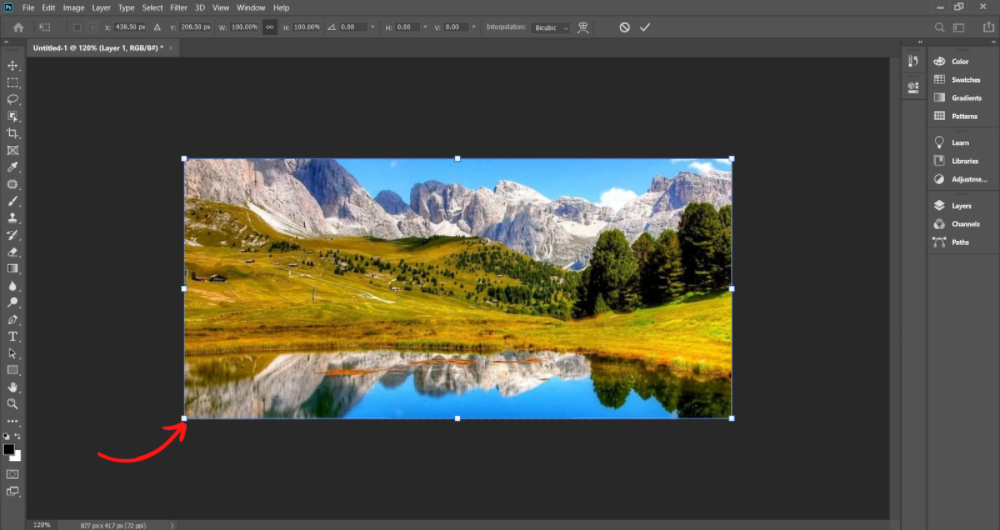Change the screen mode button
Image resolution: width=1000 pixels, height=530 pixels.
(x=13, y=491)
